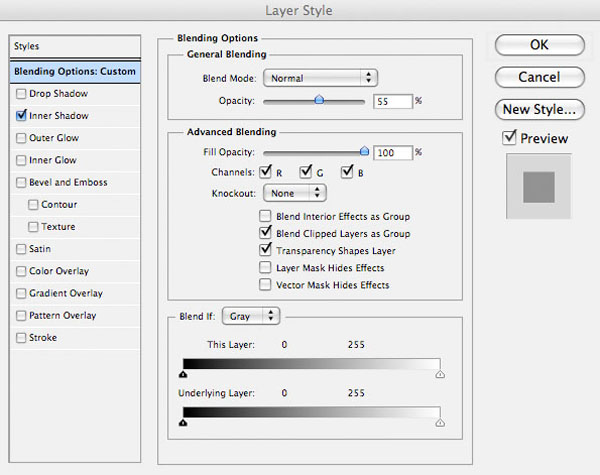Enable the Texture checkbox
The height and width of the screenshot is (475, 600).
pos(33,227)
